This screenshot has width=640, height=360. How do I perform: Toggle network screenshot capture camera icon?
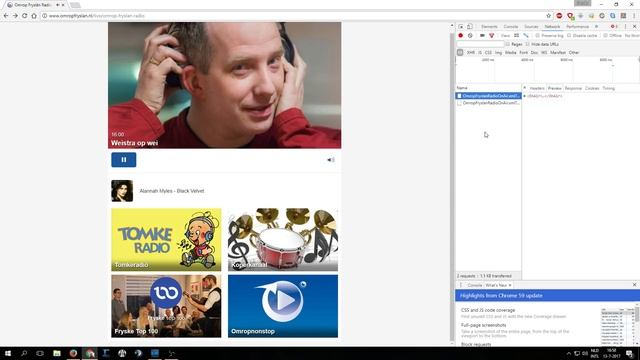click(x=482, y=36)
